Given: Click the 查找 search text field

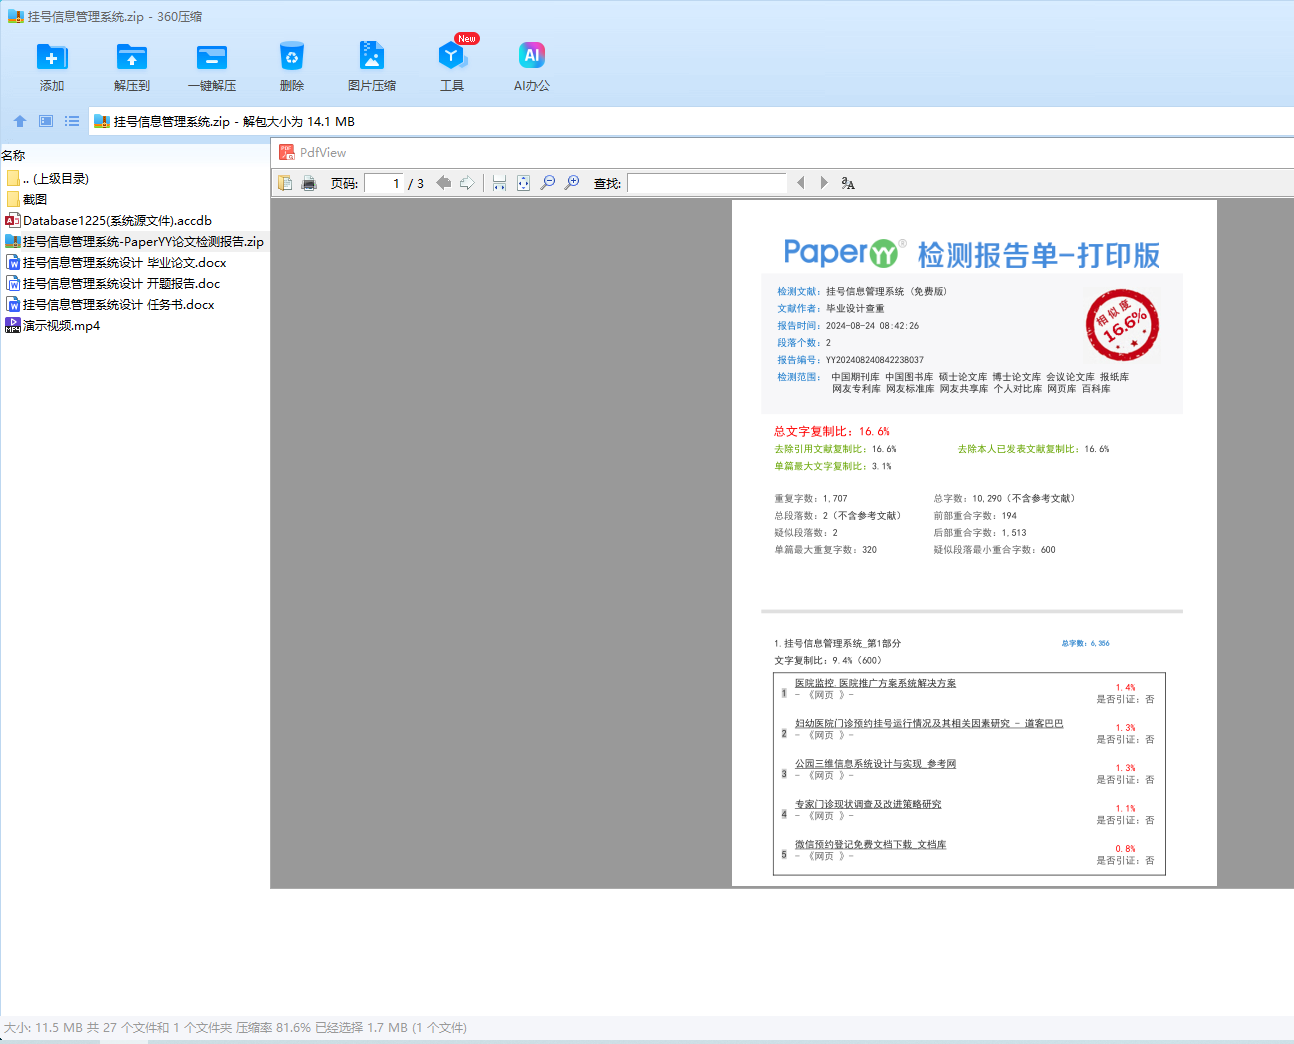Looking at the screenshot, I should coord(707,183).
